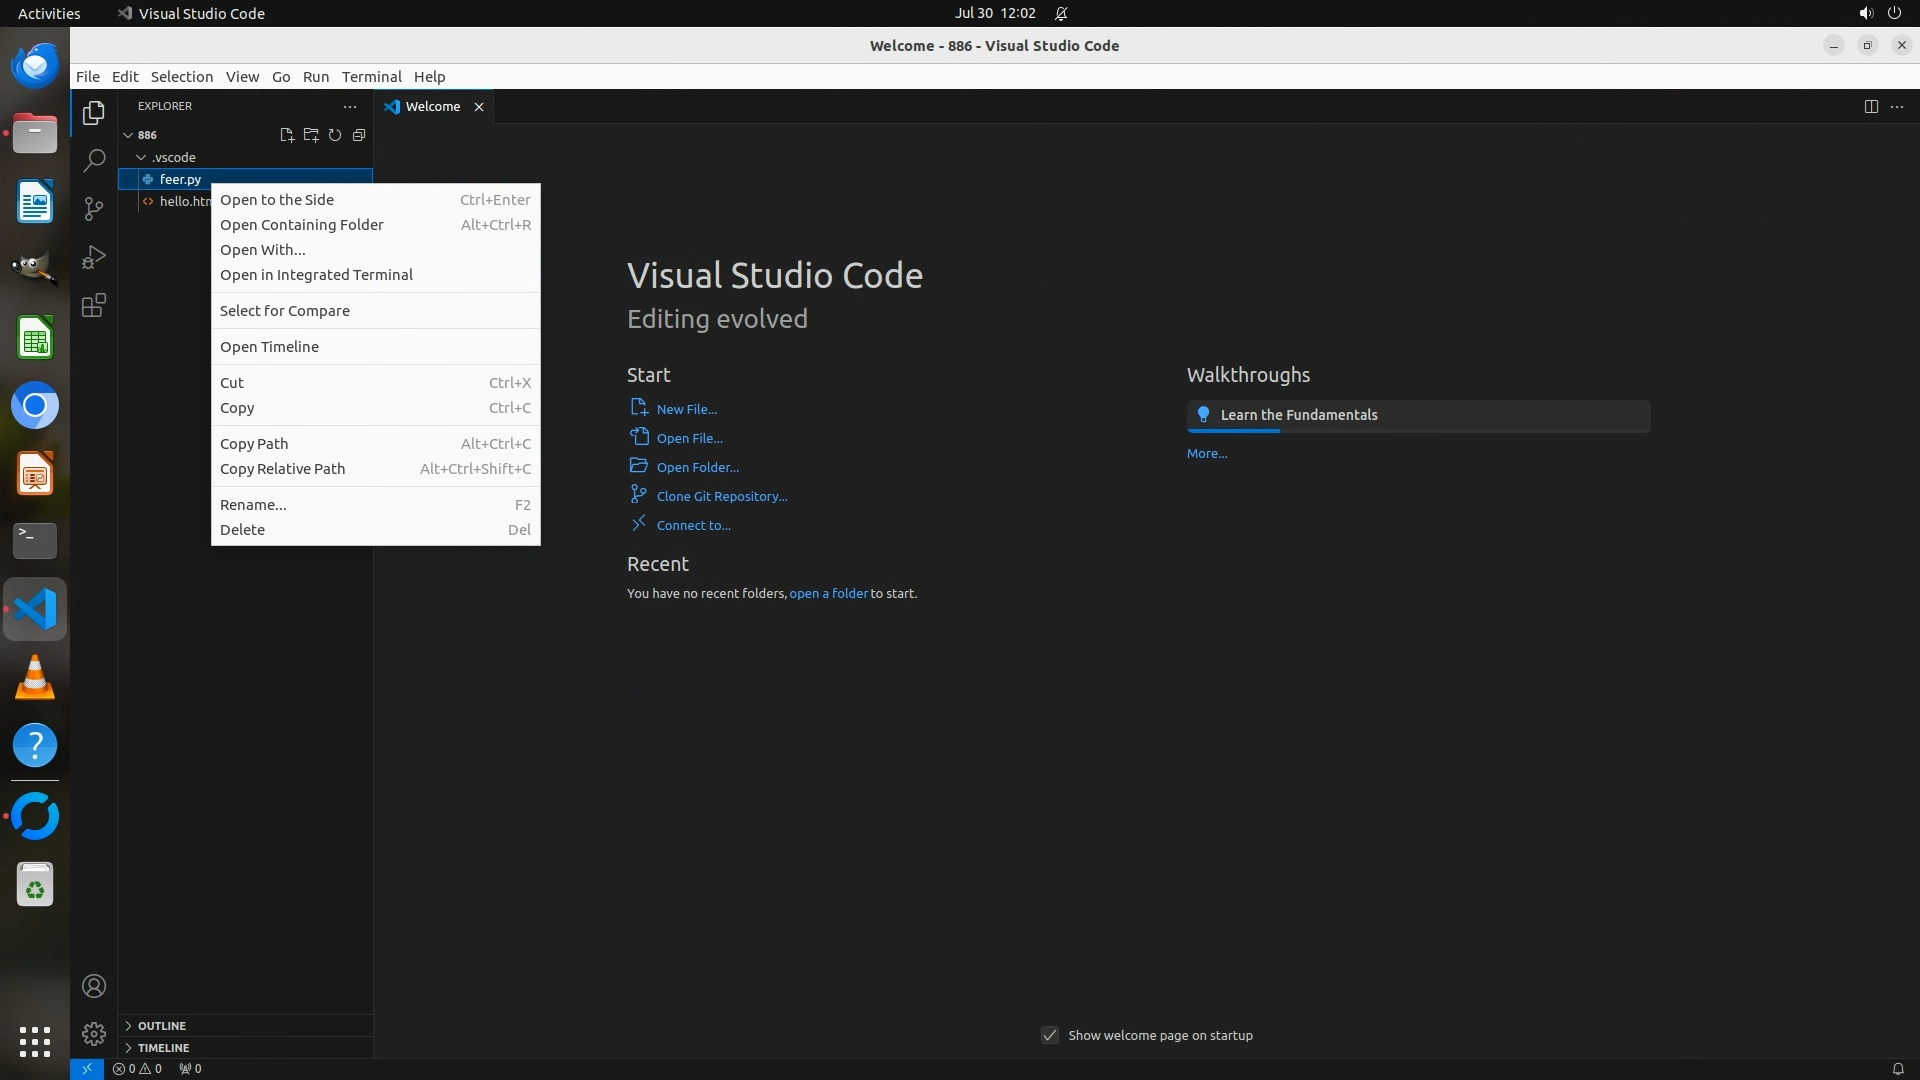Collapse all folders in Explorer

click(x=359, y=135)
